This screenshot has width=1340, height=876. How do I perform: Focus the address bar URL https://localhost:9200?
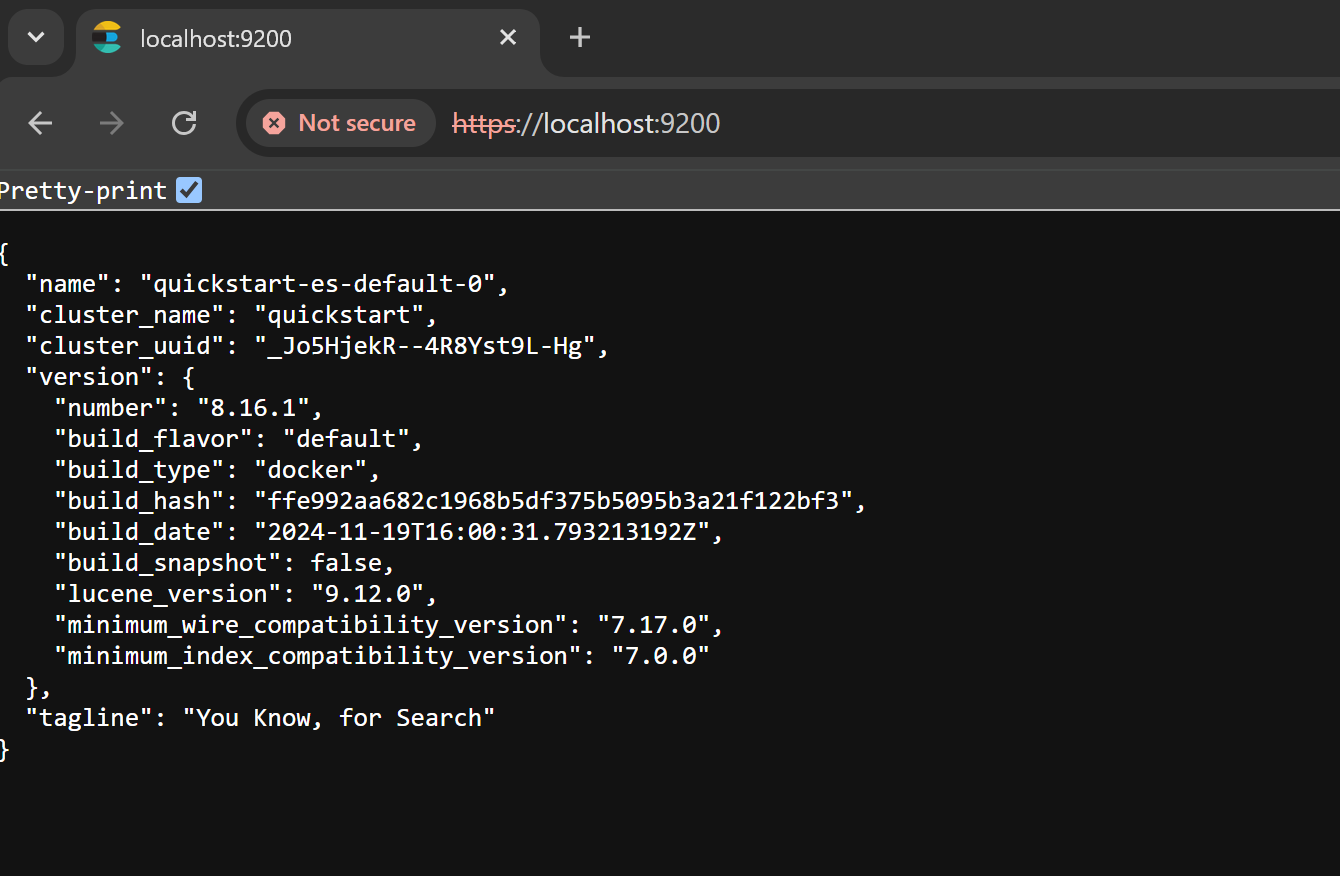point(586,123)
